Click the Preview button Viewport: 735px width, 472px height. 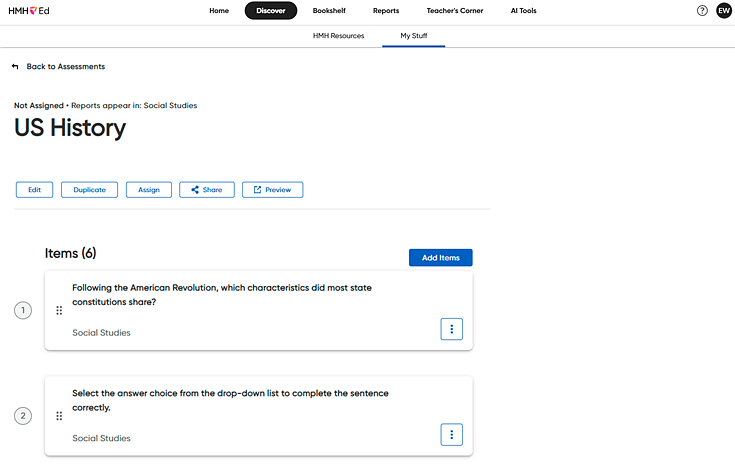click(272, 190)
